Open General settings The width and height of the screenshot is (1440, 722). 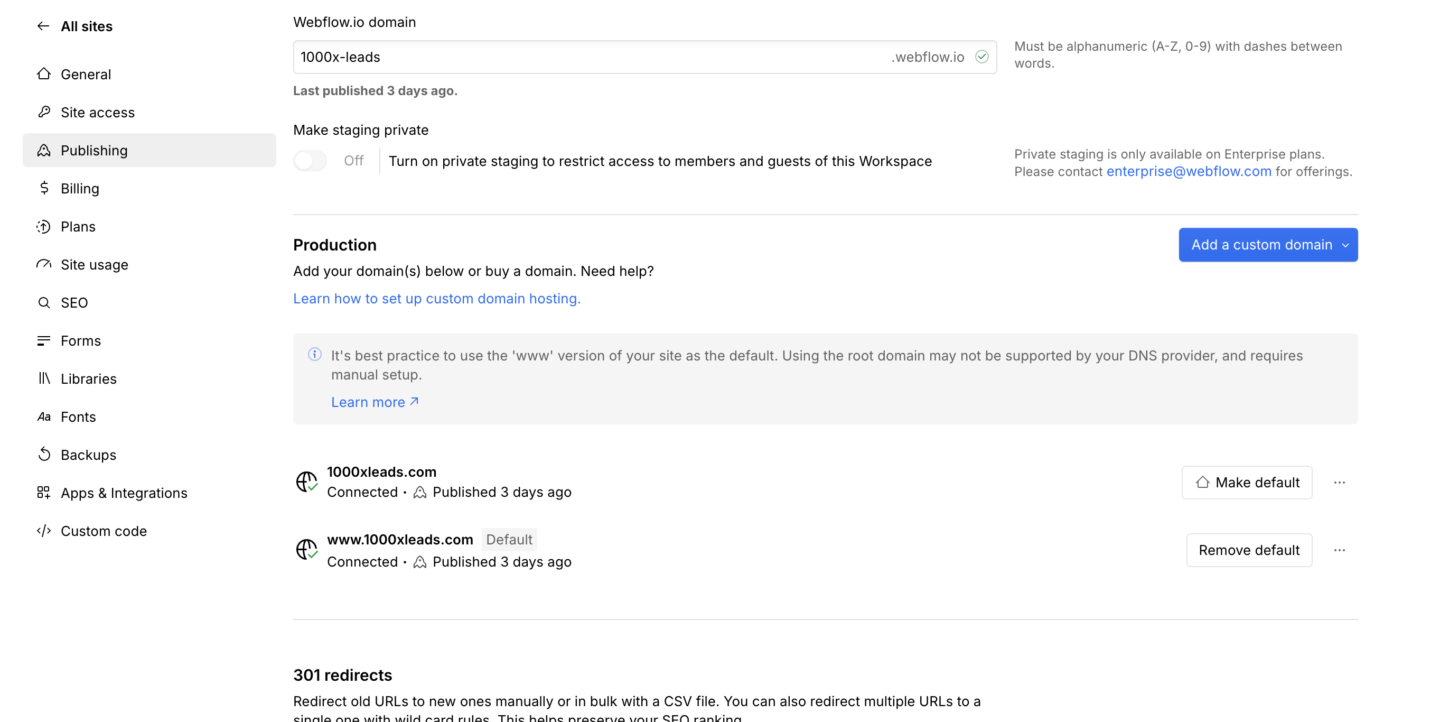click(x=149, y=74)
